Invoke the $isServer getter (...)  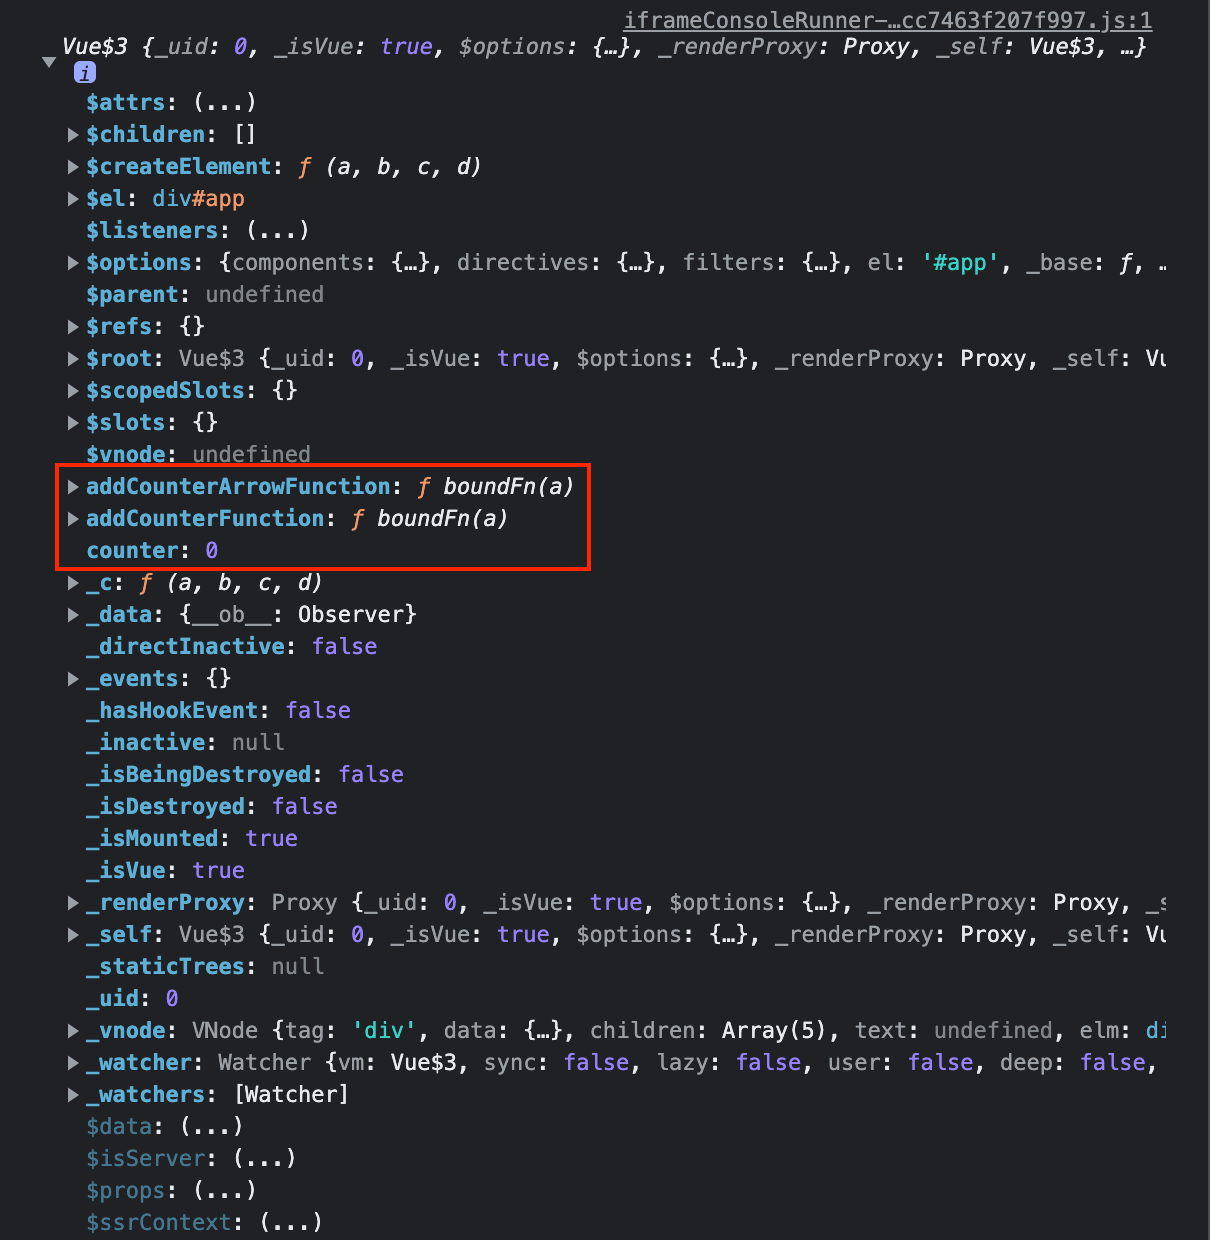coord(265,1158)
